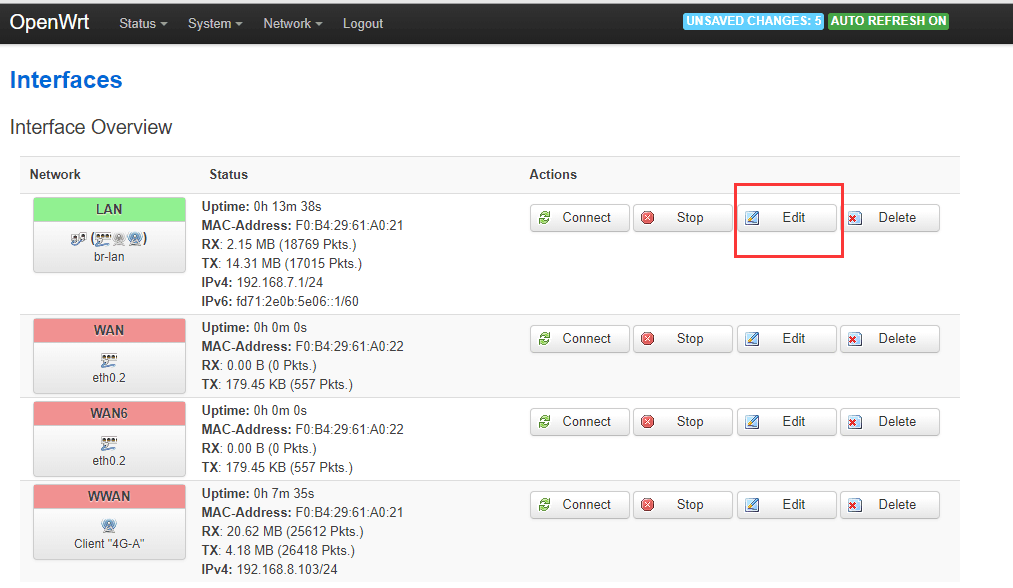Click the eth0.2 port icon under WAN
The height and width of the screenshot is (588, 1013).
tap(109, 360)
